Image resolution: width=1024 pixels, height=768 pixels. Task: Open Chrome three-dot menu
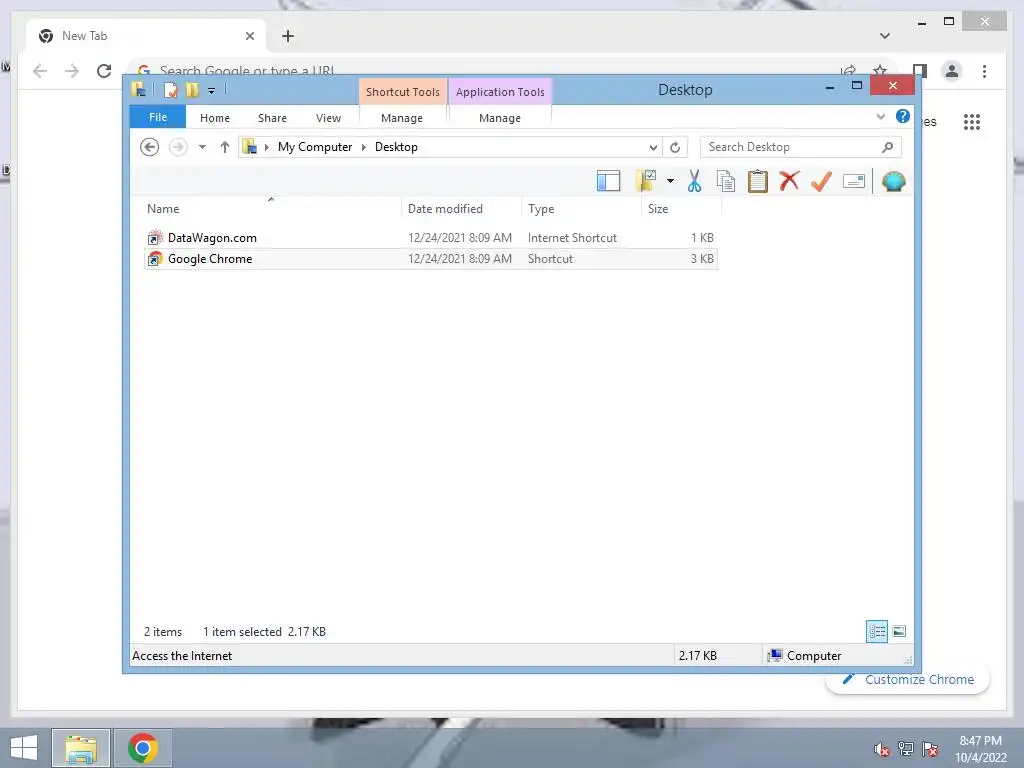tap(984, 71)
